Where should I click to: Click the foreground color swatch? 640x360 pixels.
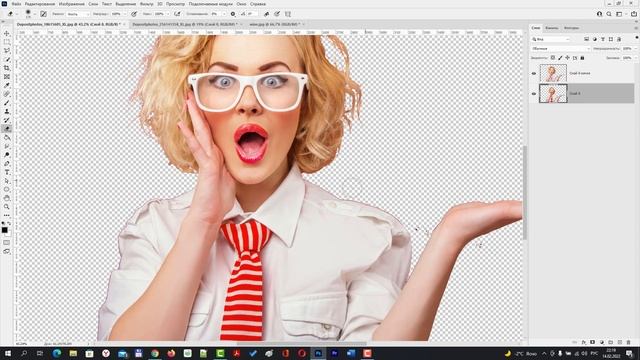(x=4, y=231)
